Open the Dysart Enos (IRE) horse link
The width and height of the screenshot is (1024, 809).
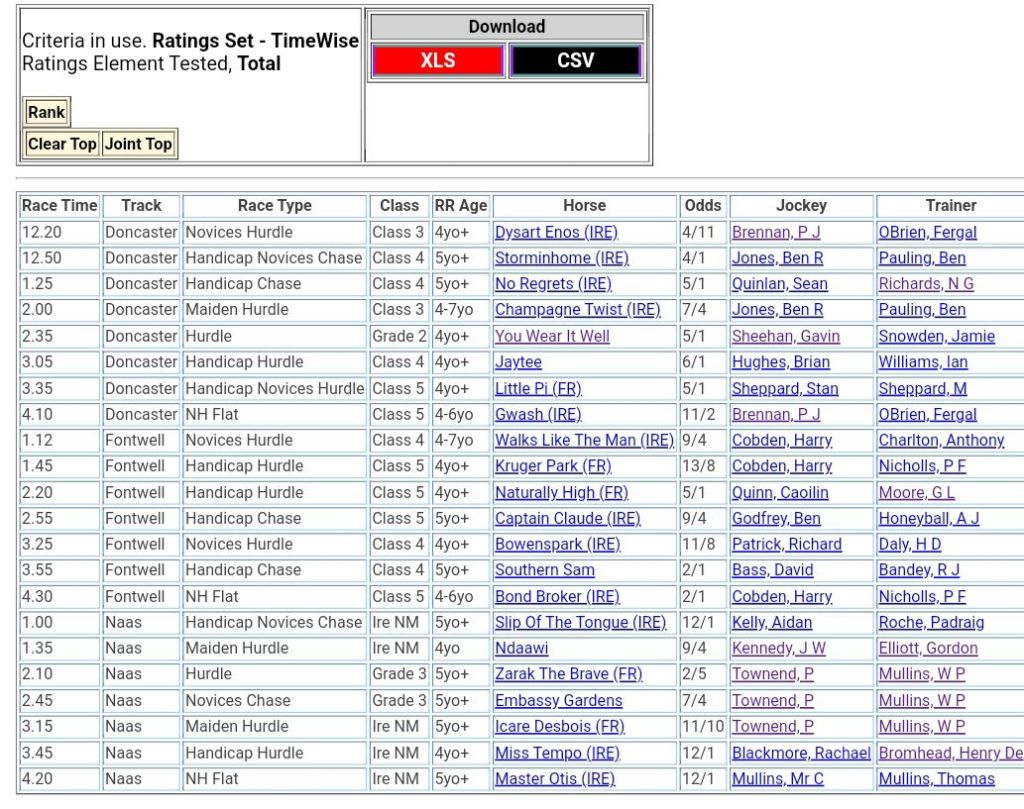(x=556, y=232)
